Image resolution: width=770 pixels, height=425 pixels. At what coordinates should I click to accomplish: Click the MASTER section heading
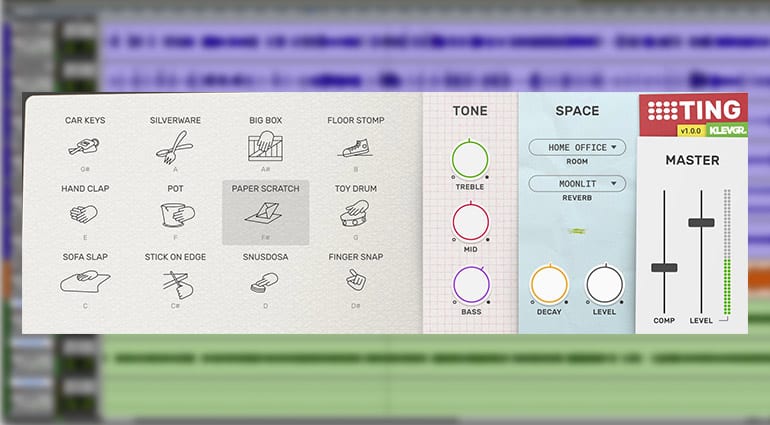click(x=692, y=160)
